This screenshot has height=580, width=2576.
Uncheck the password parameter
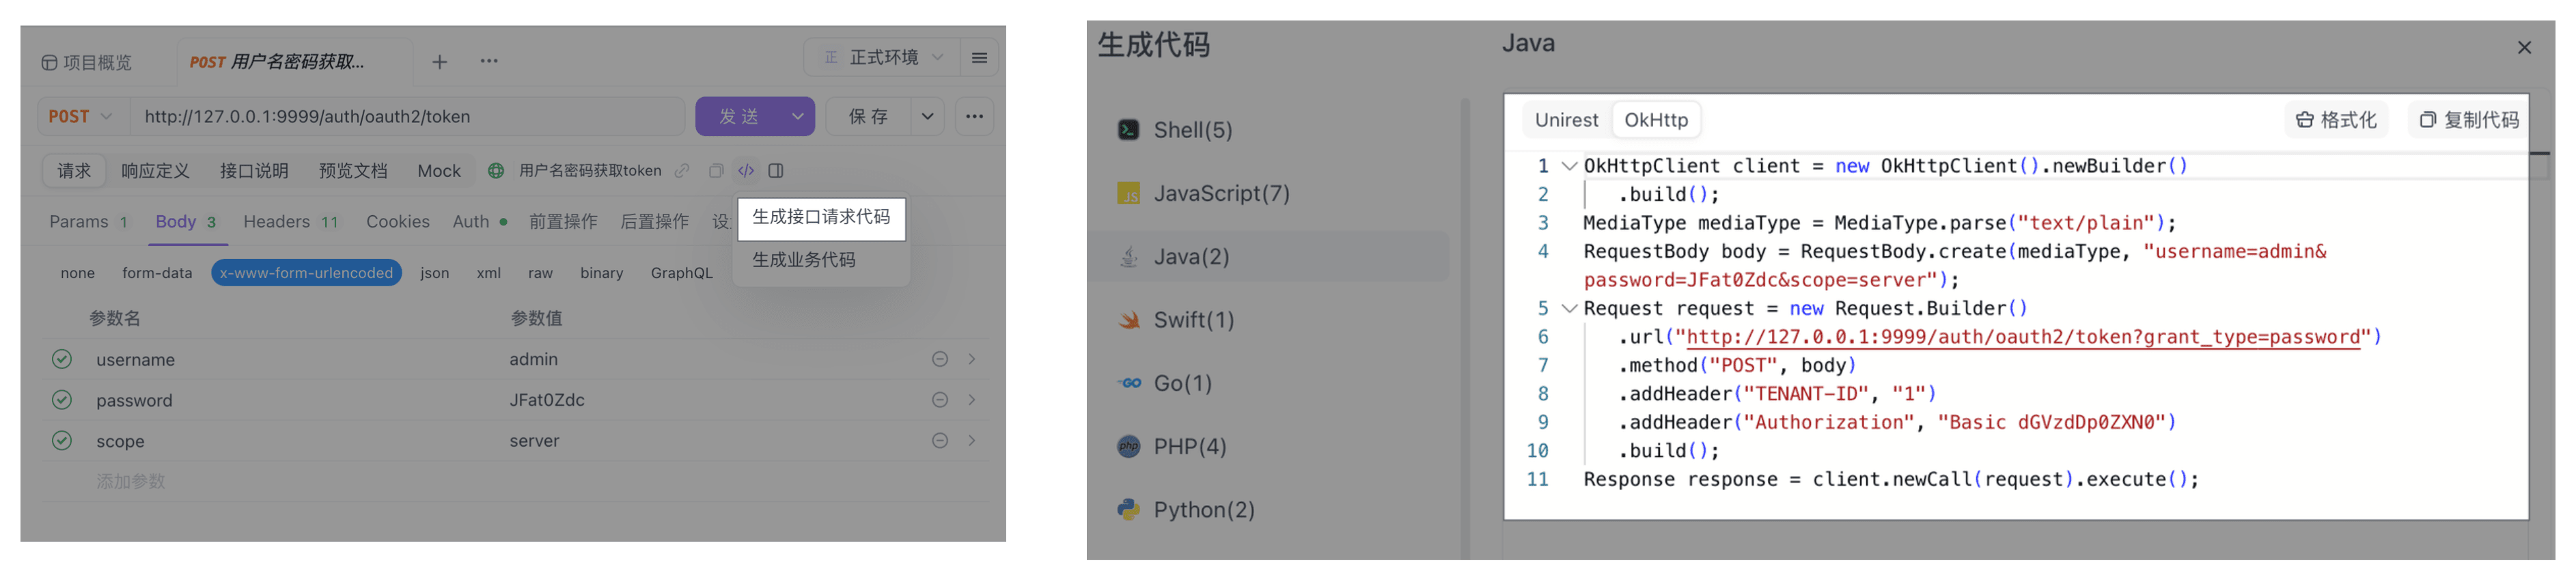[62, 400]
